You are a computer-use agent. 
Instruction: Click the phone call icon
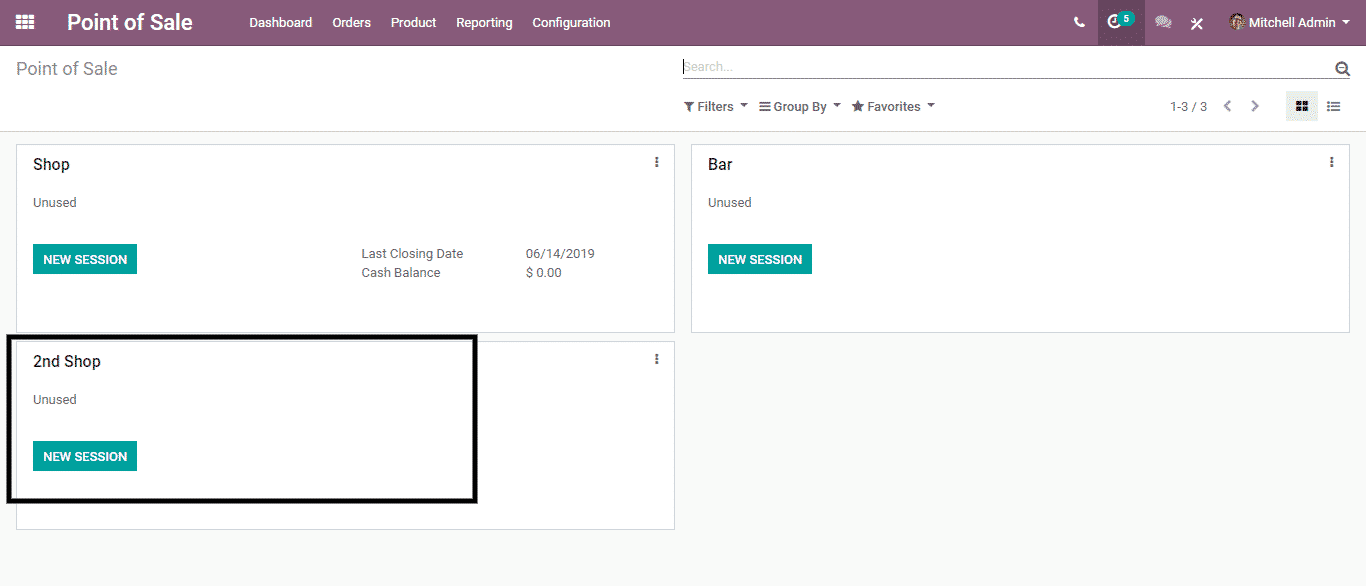point(1079,22)
